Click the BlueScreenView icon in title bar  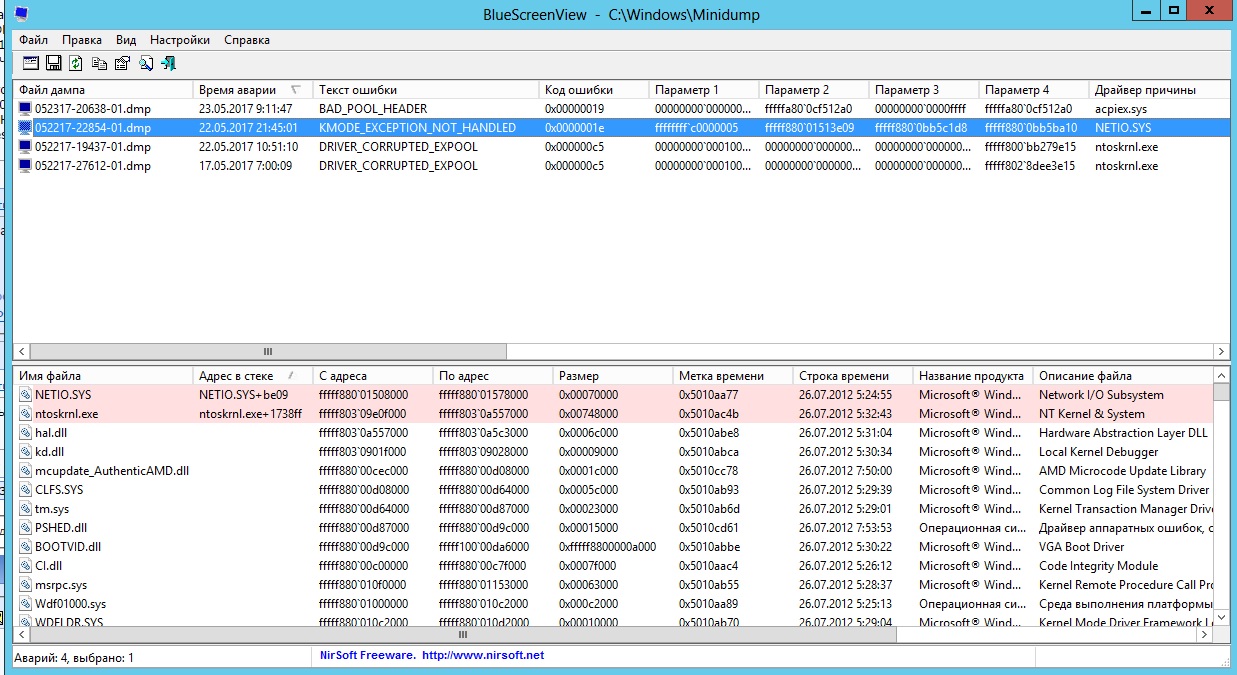tap(21, 13)
